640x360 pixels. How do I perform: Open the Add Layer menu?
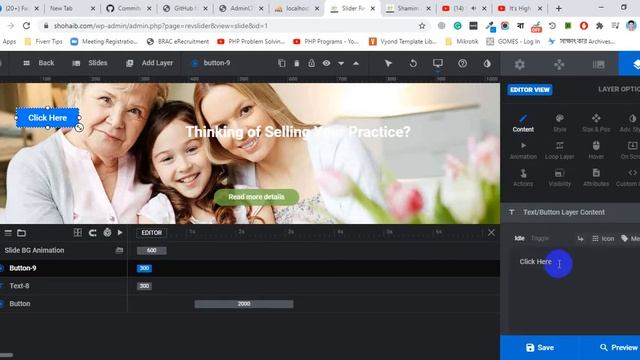pyautogui.click(x=150, y=63)
